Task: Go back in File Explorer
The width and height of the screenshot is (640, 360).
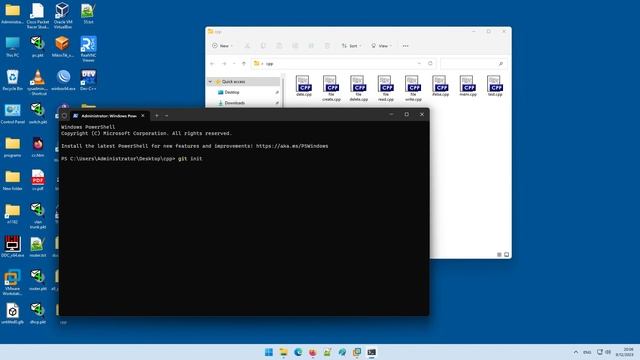Action: [x=212, y=64]
